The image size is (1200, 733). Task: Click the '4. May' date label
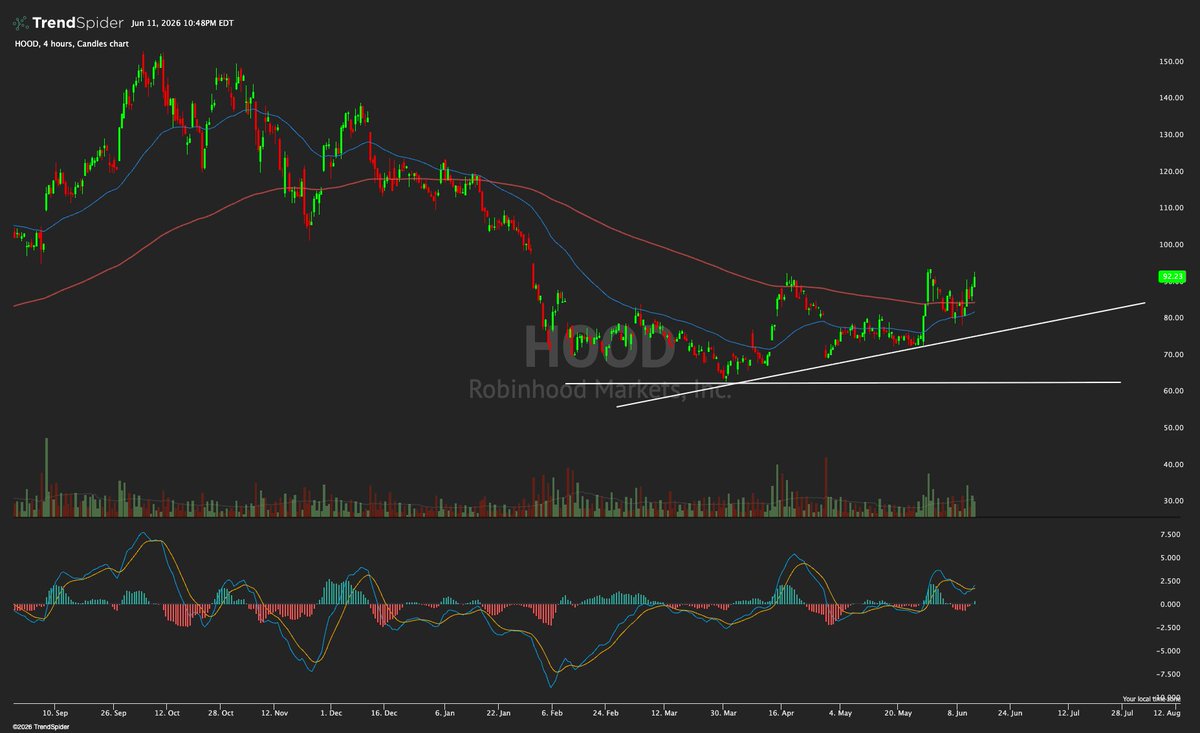pos(839,715)
